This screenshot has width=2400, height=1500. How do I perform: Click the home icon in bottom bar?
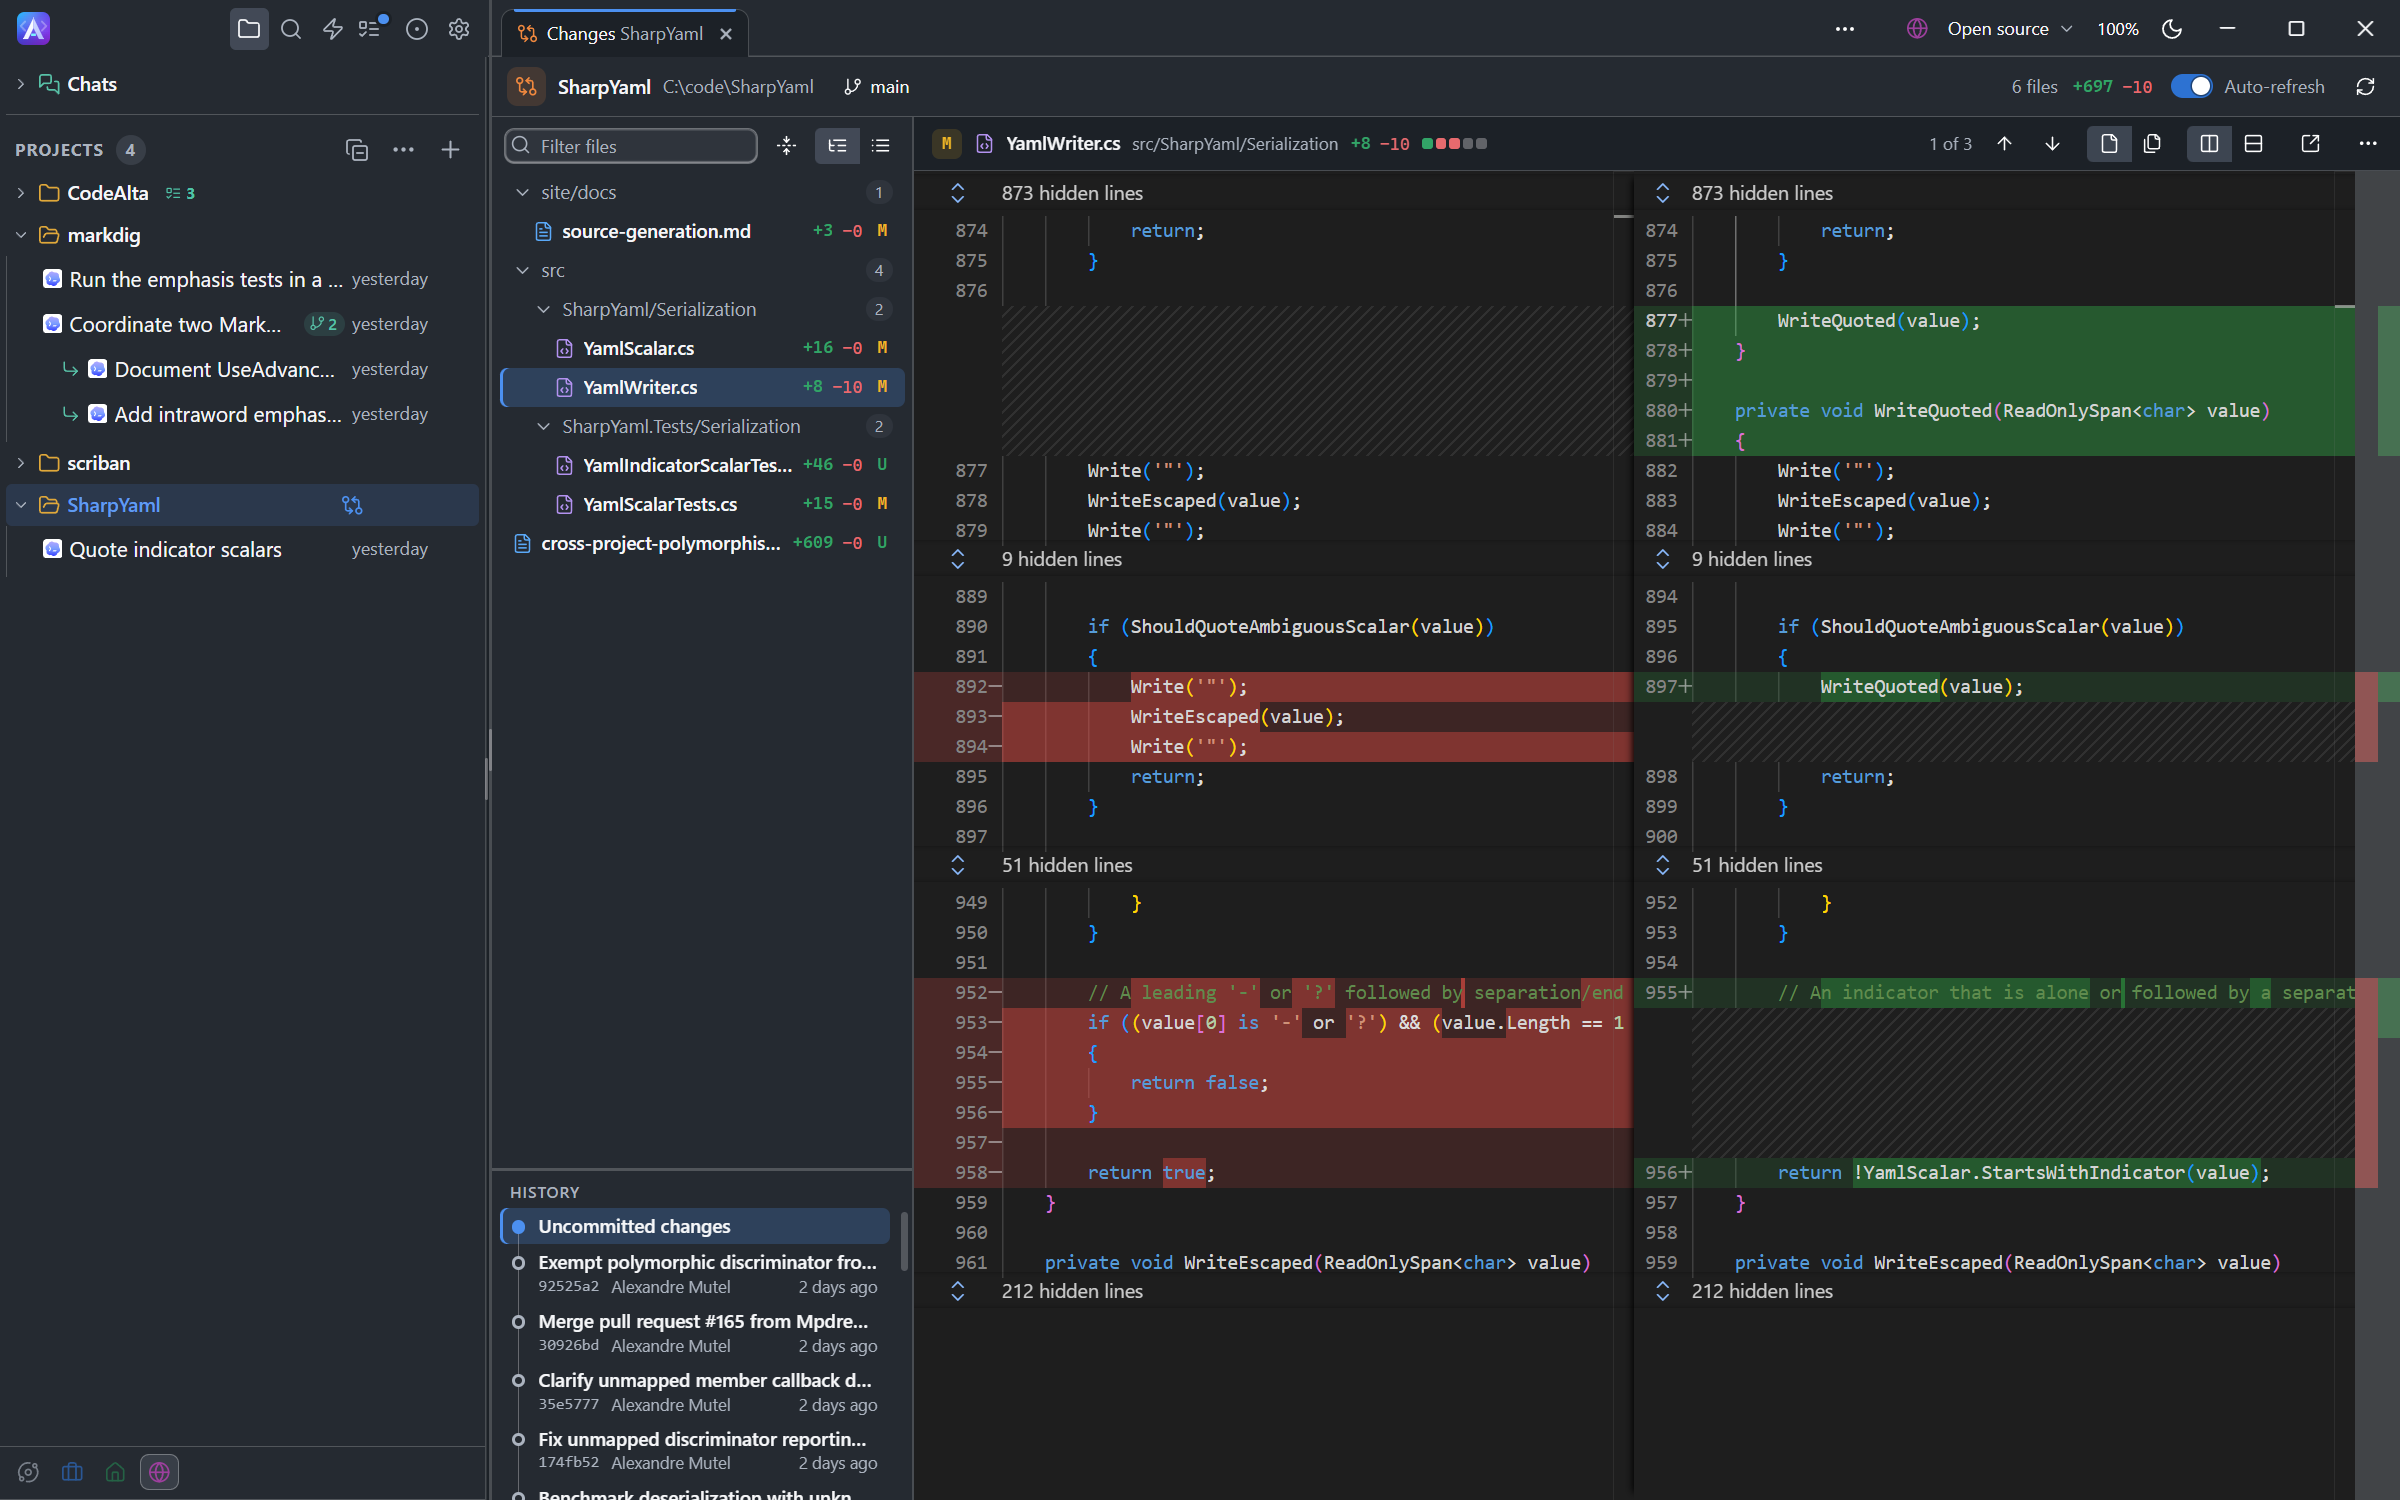pos(115,1472)
